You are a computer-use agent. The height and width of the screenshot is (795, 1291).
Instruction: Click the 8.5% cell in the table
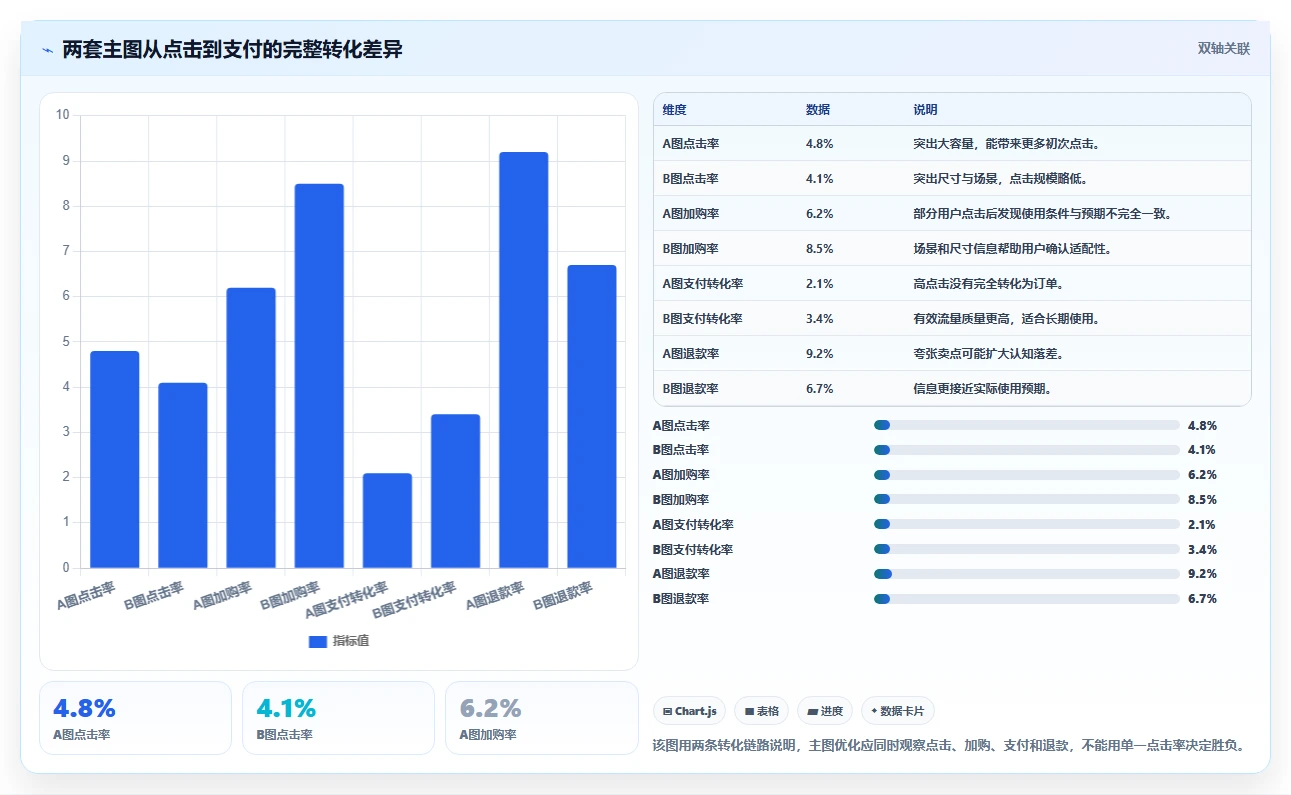(x=819, y=249)
